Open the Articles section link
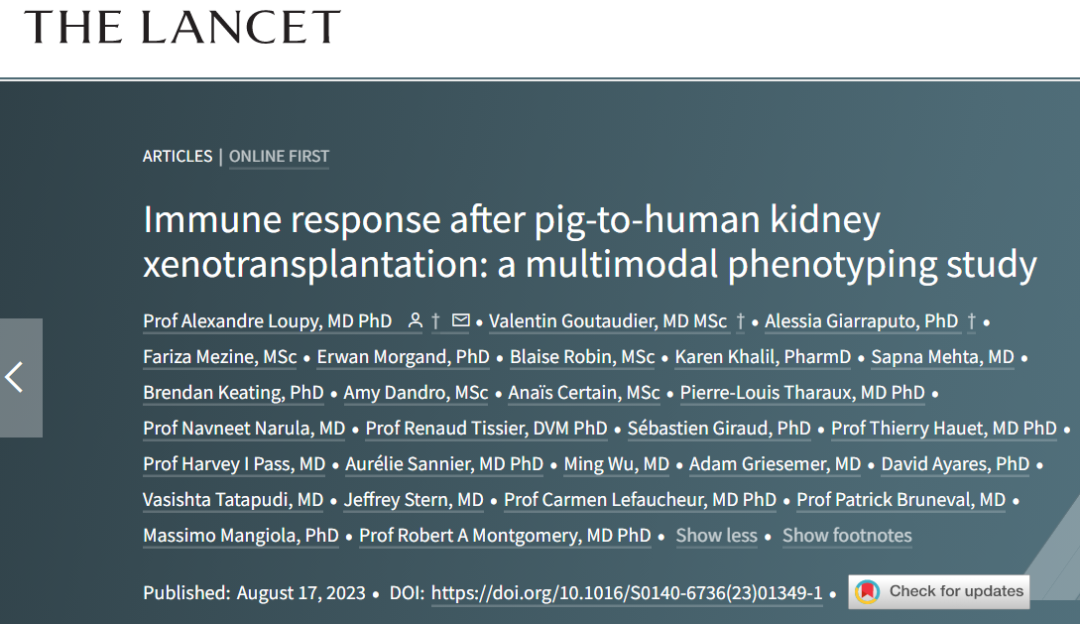The image size is (1080, 624). pos(177,156)
